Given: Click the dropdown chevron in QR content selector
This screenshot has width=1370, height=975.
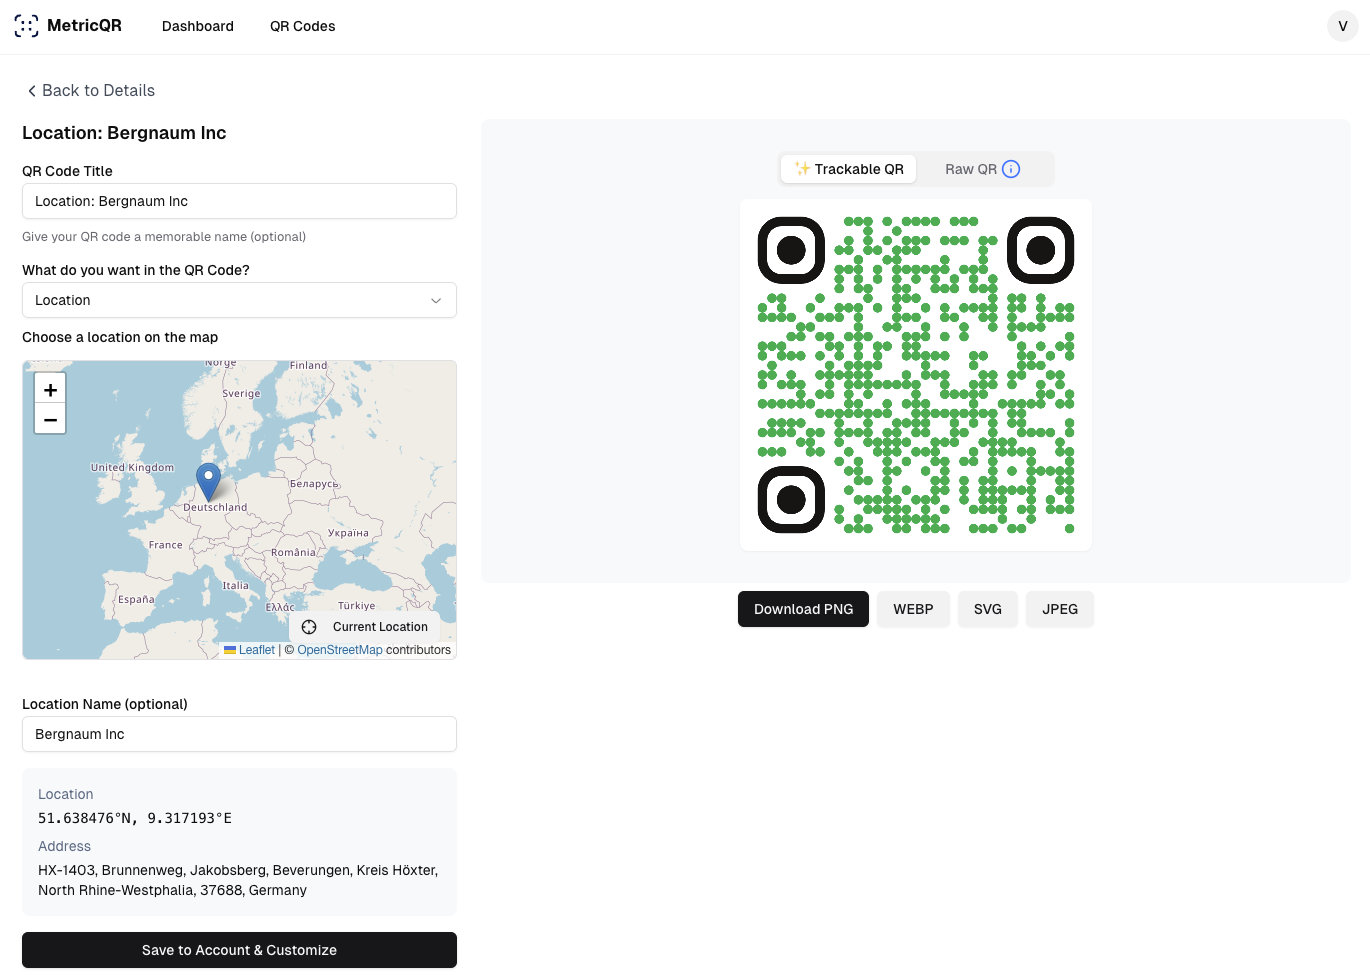Looking at the screenshot, I should pos(436,300).
